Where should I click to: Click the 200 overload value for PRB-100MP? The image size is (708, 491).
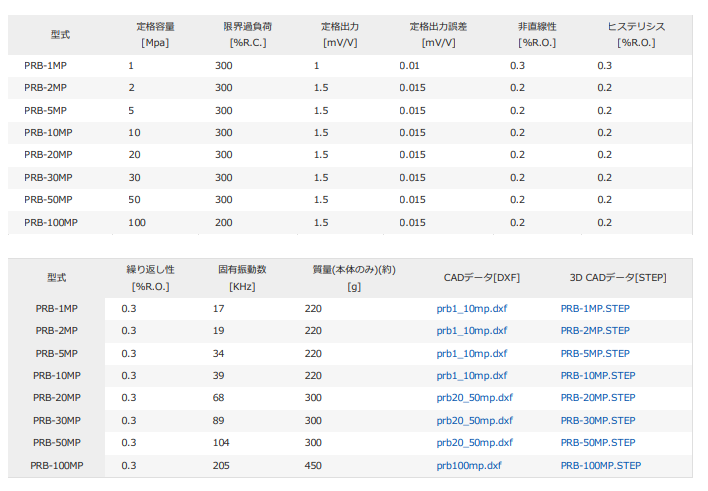(x=224, y=223)
